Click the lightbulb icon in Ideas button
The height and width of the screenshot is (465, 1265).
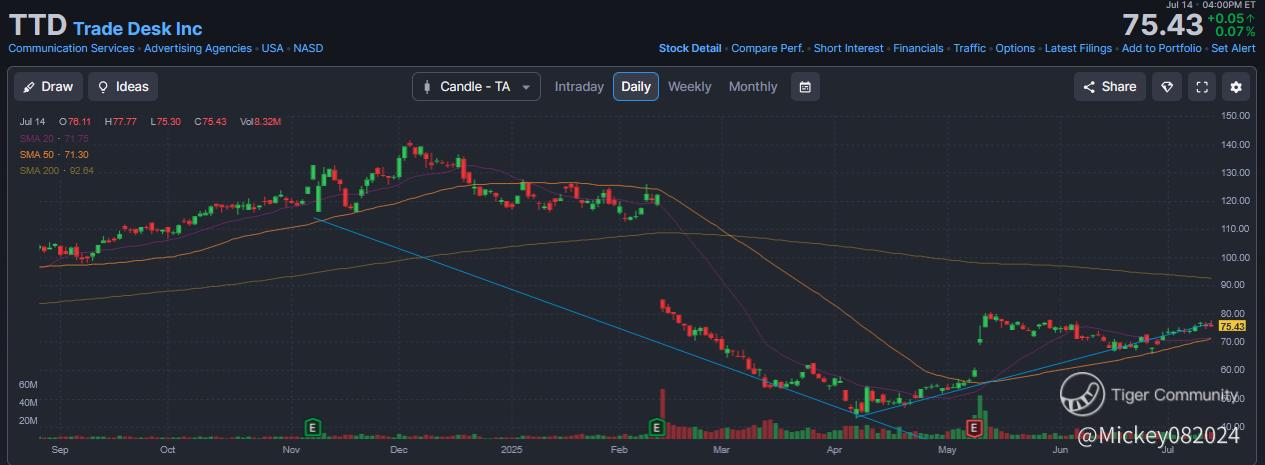click(103, 87)
